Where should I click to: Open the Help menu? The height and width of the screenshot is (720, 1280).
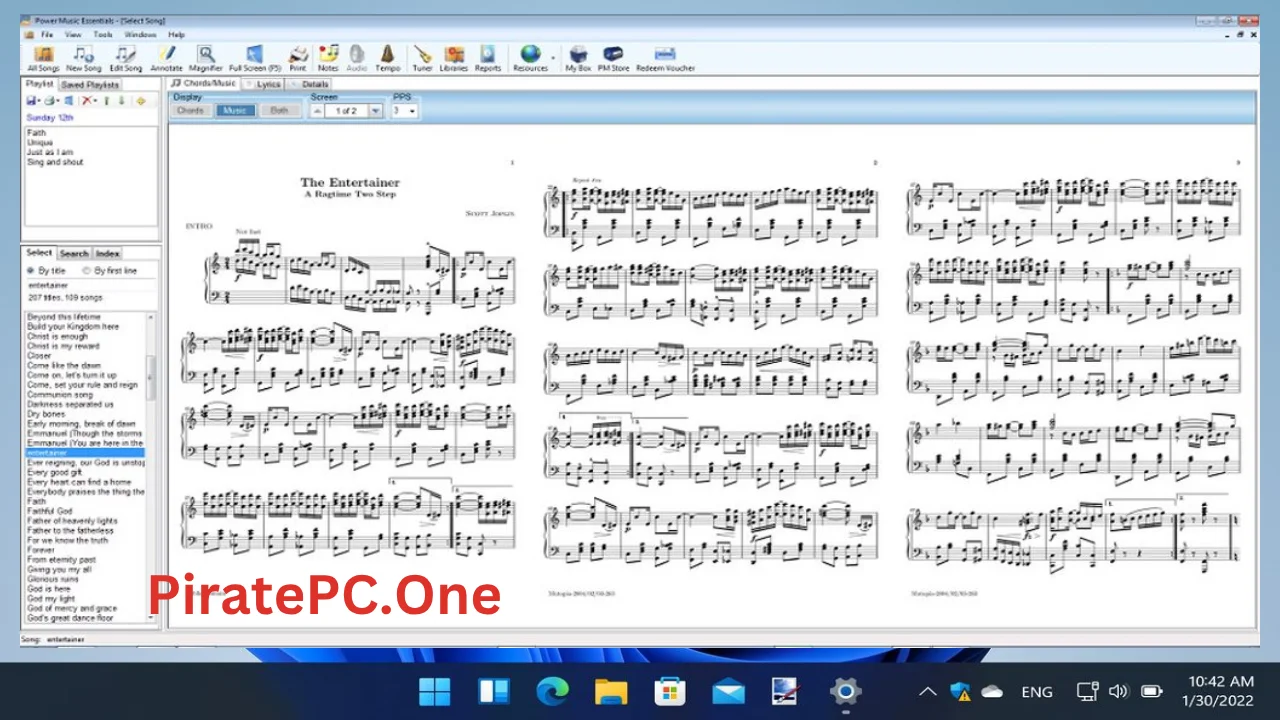coord(177,34)
